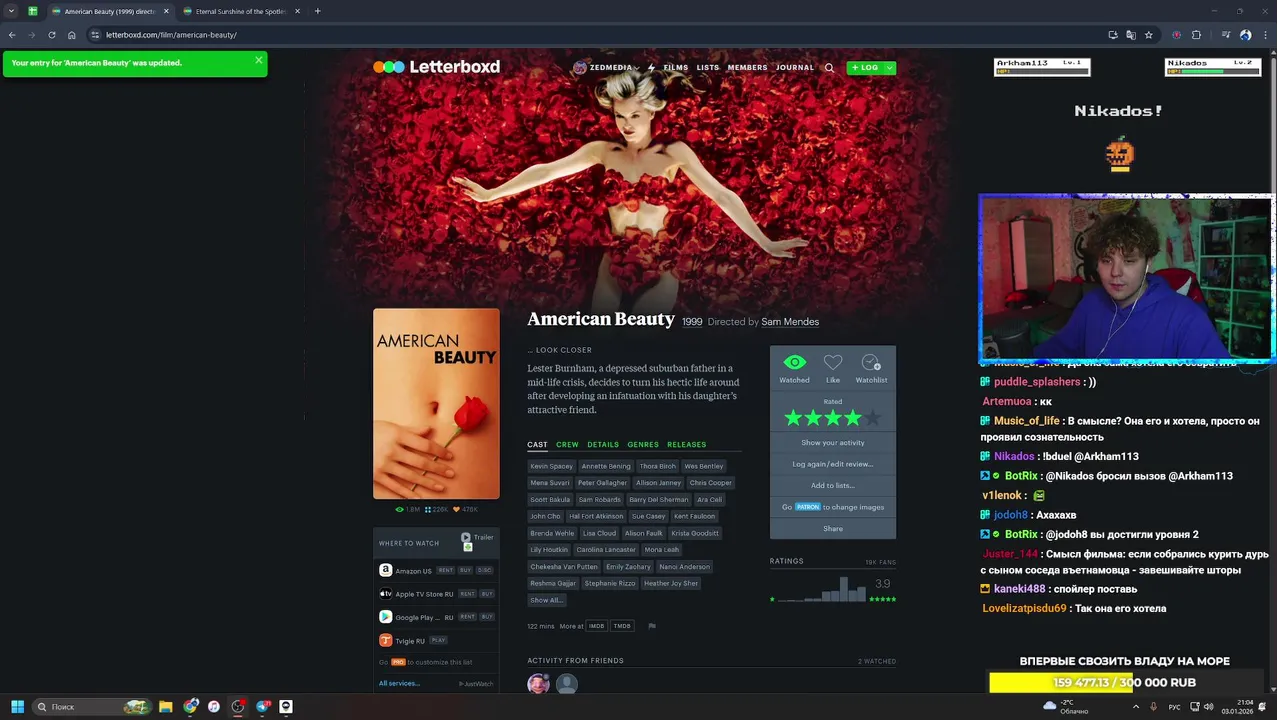Open the Apple TV Store RU icon

tap(385, 594)
